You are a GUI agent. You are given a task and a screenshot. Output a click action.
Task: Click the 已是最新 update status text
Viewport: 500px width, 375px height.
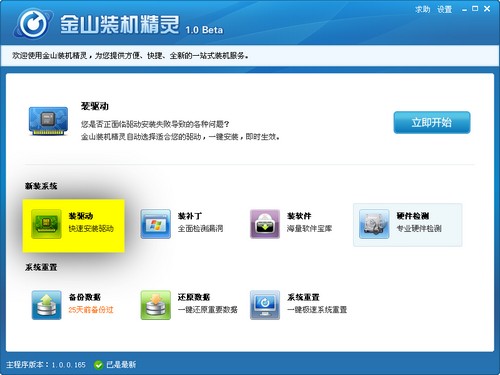click(x=121, y=365)
